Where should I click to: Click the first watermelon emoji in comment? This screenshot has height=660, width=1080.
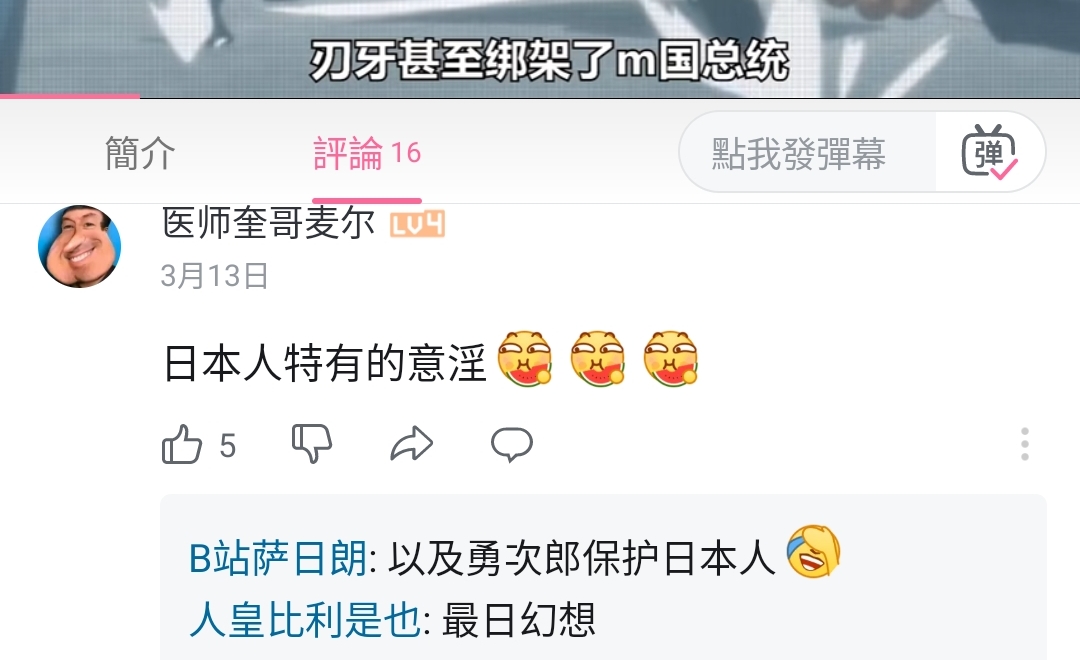point(525,358)
